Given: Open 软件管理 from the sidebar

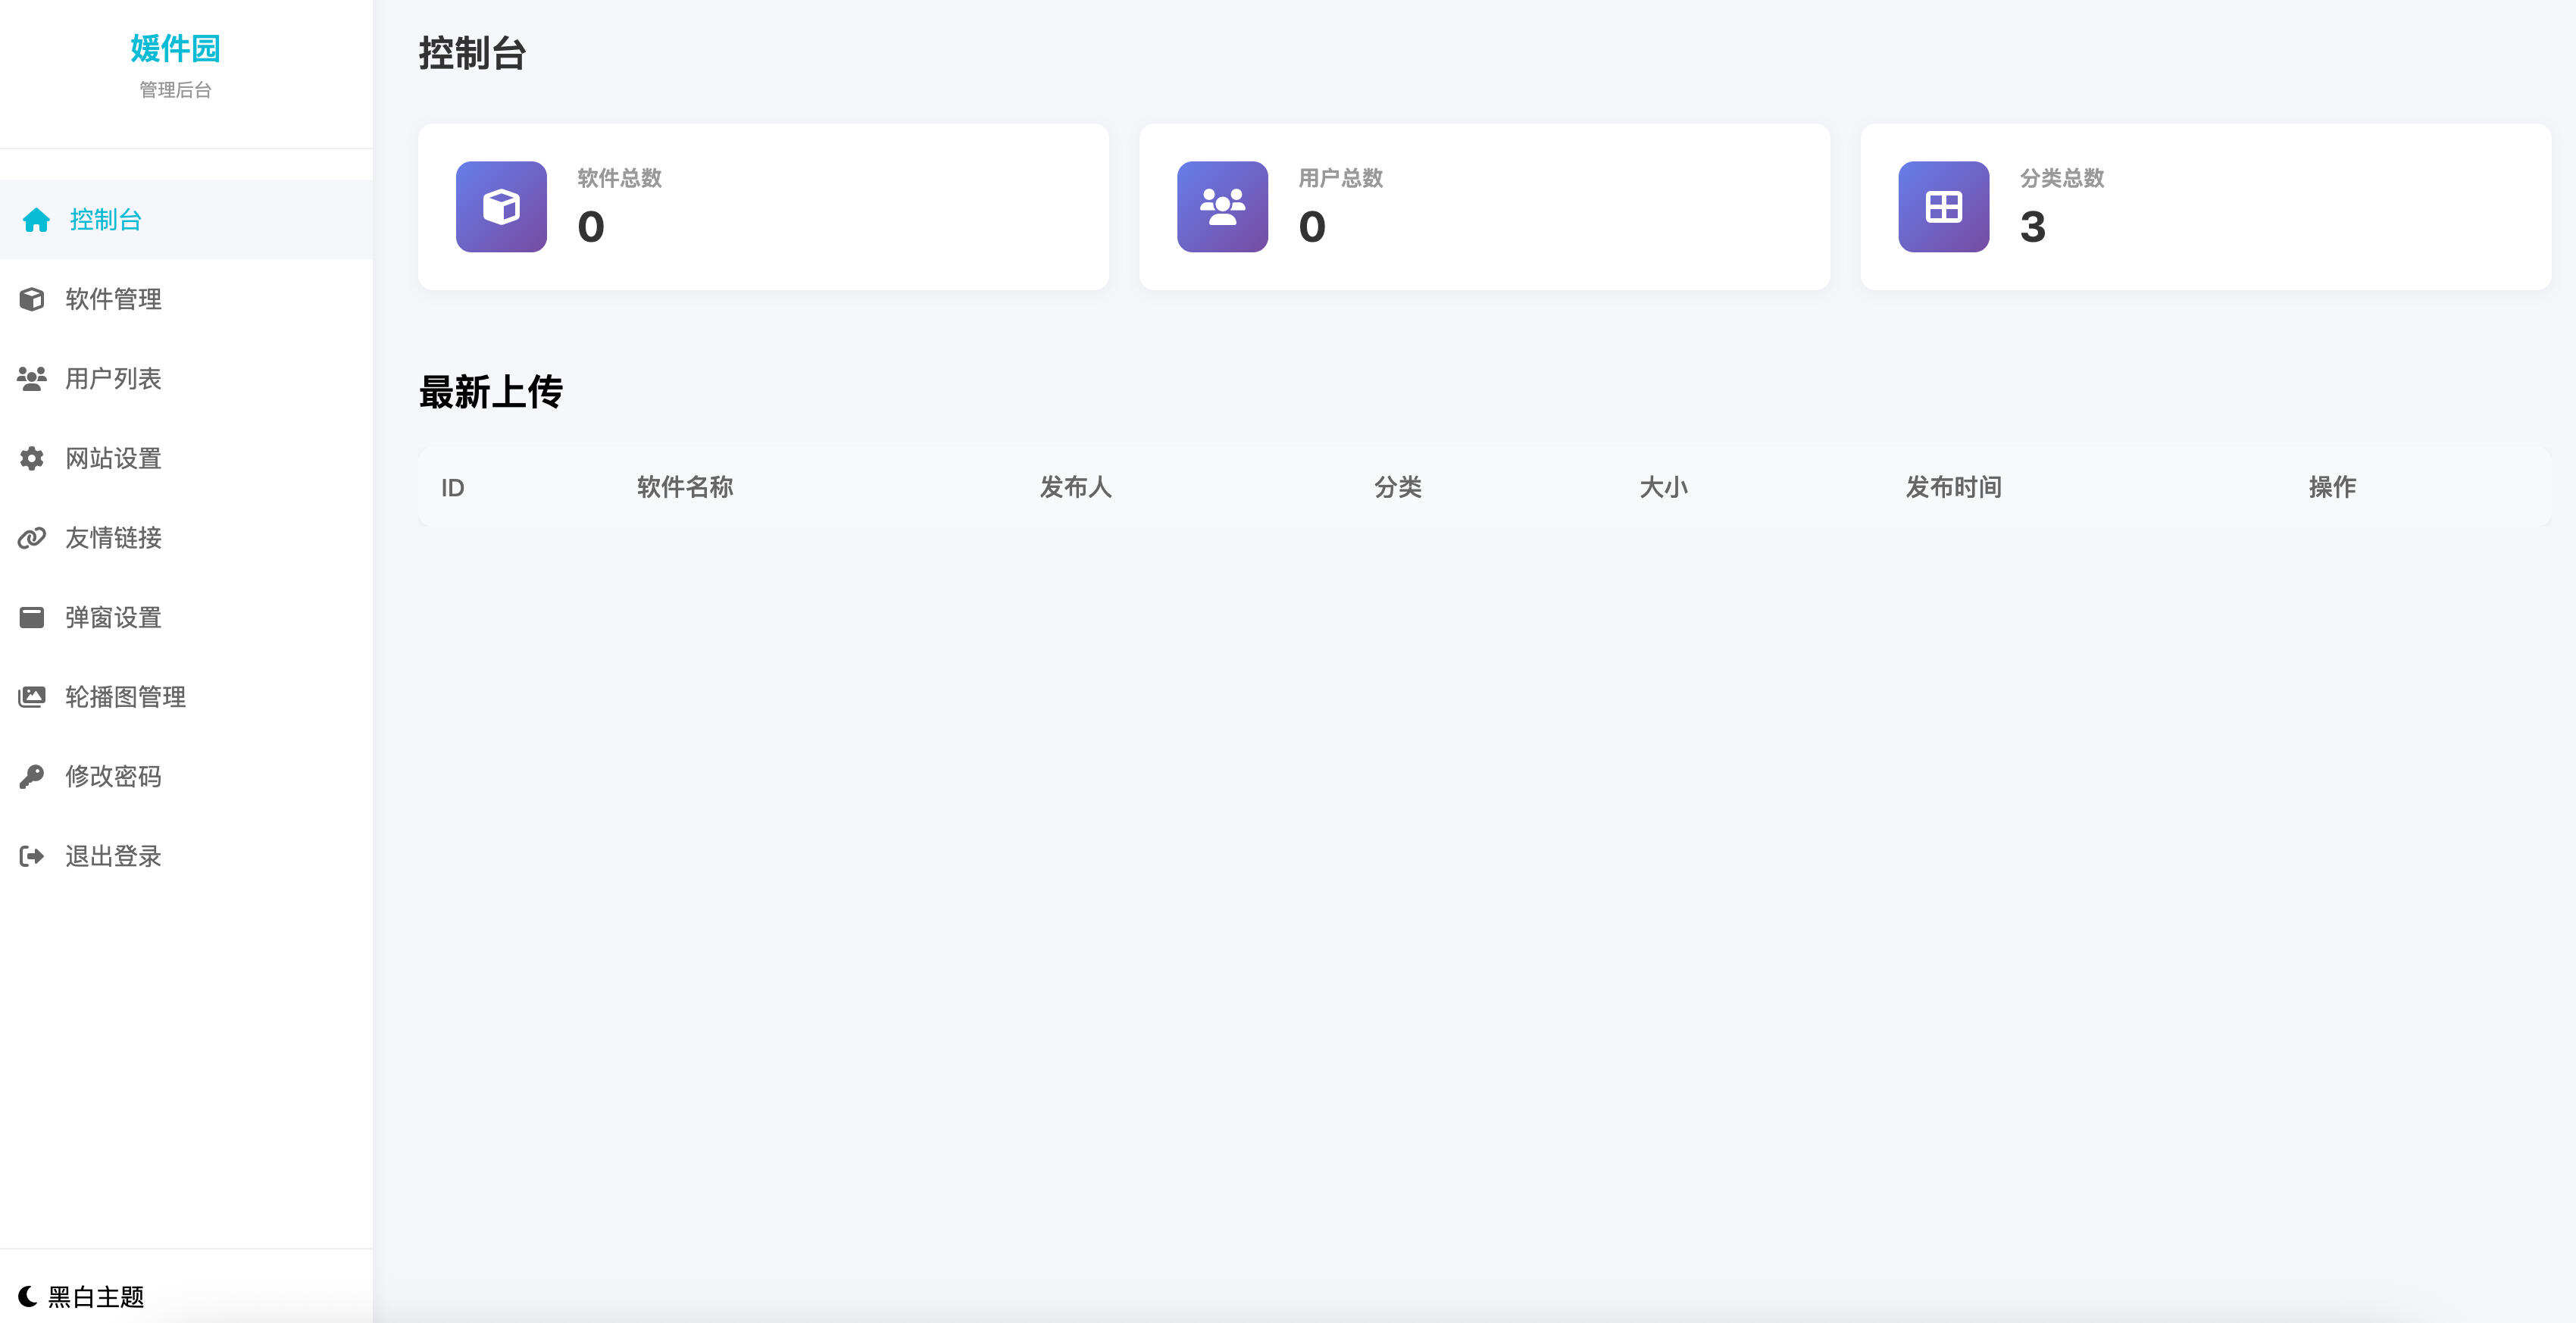Looking at the screenshot, I should [x=113, y=299].
